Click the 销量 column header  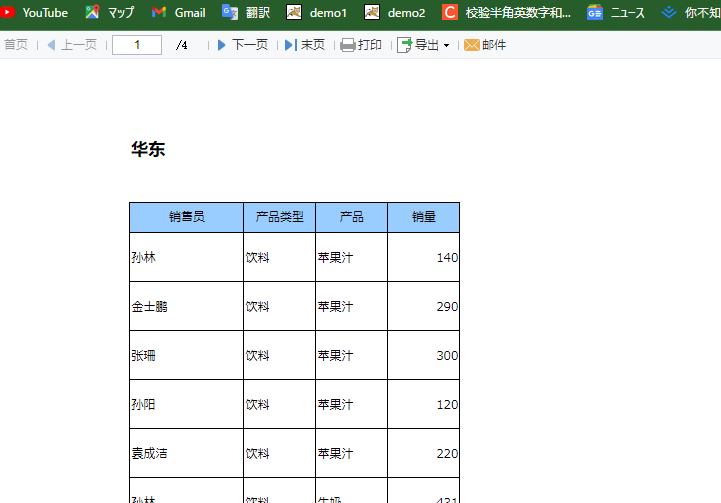(x=423, y=217)
